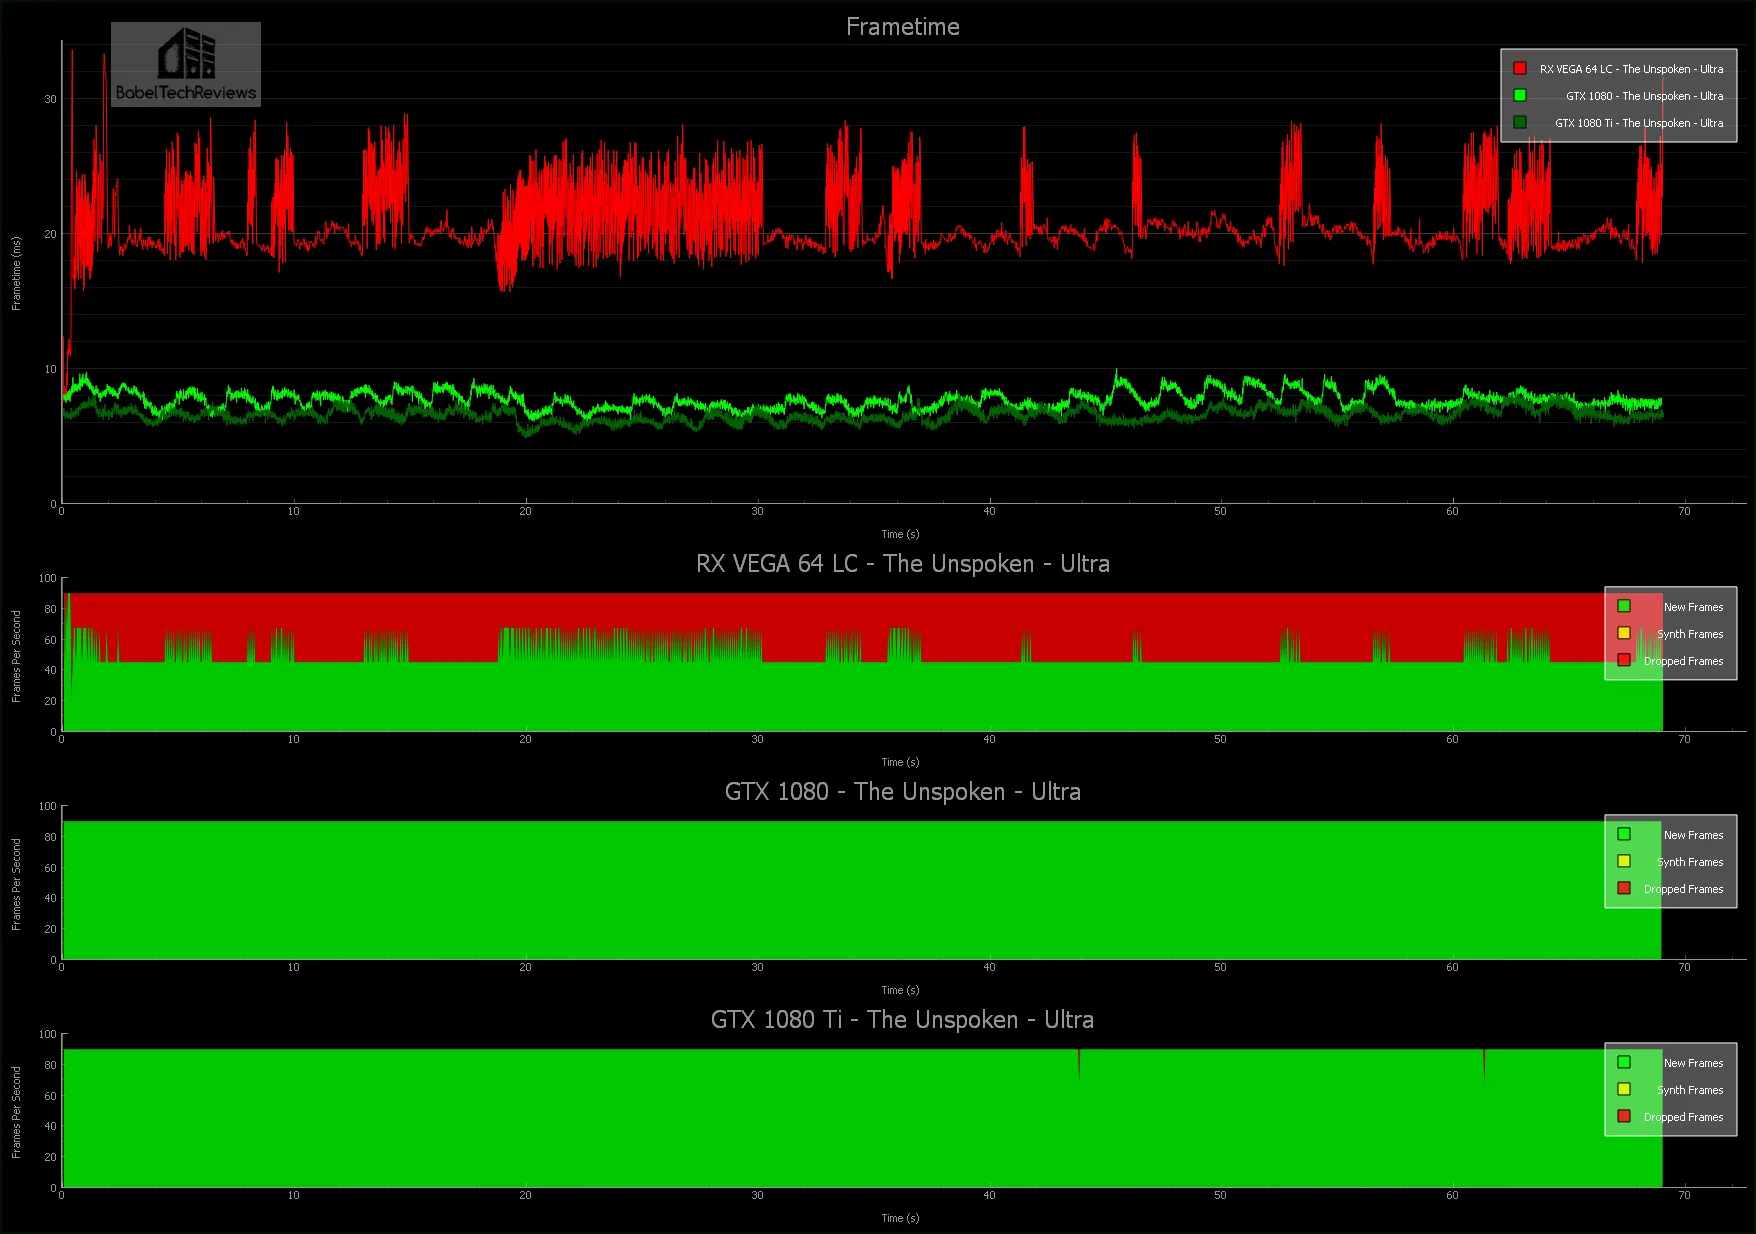The height and width of the screenshot is (1234, 1756).
Task: Click 'Time (s)' label under GTX 1080 chart
Action: 900,990
